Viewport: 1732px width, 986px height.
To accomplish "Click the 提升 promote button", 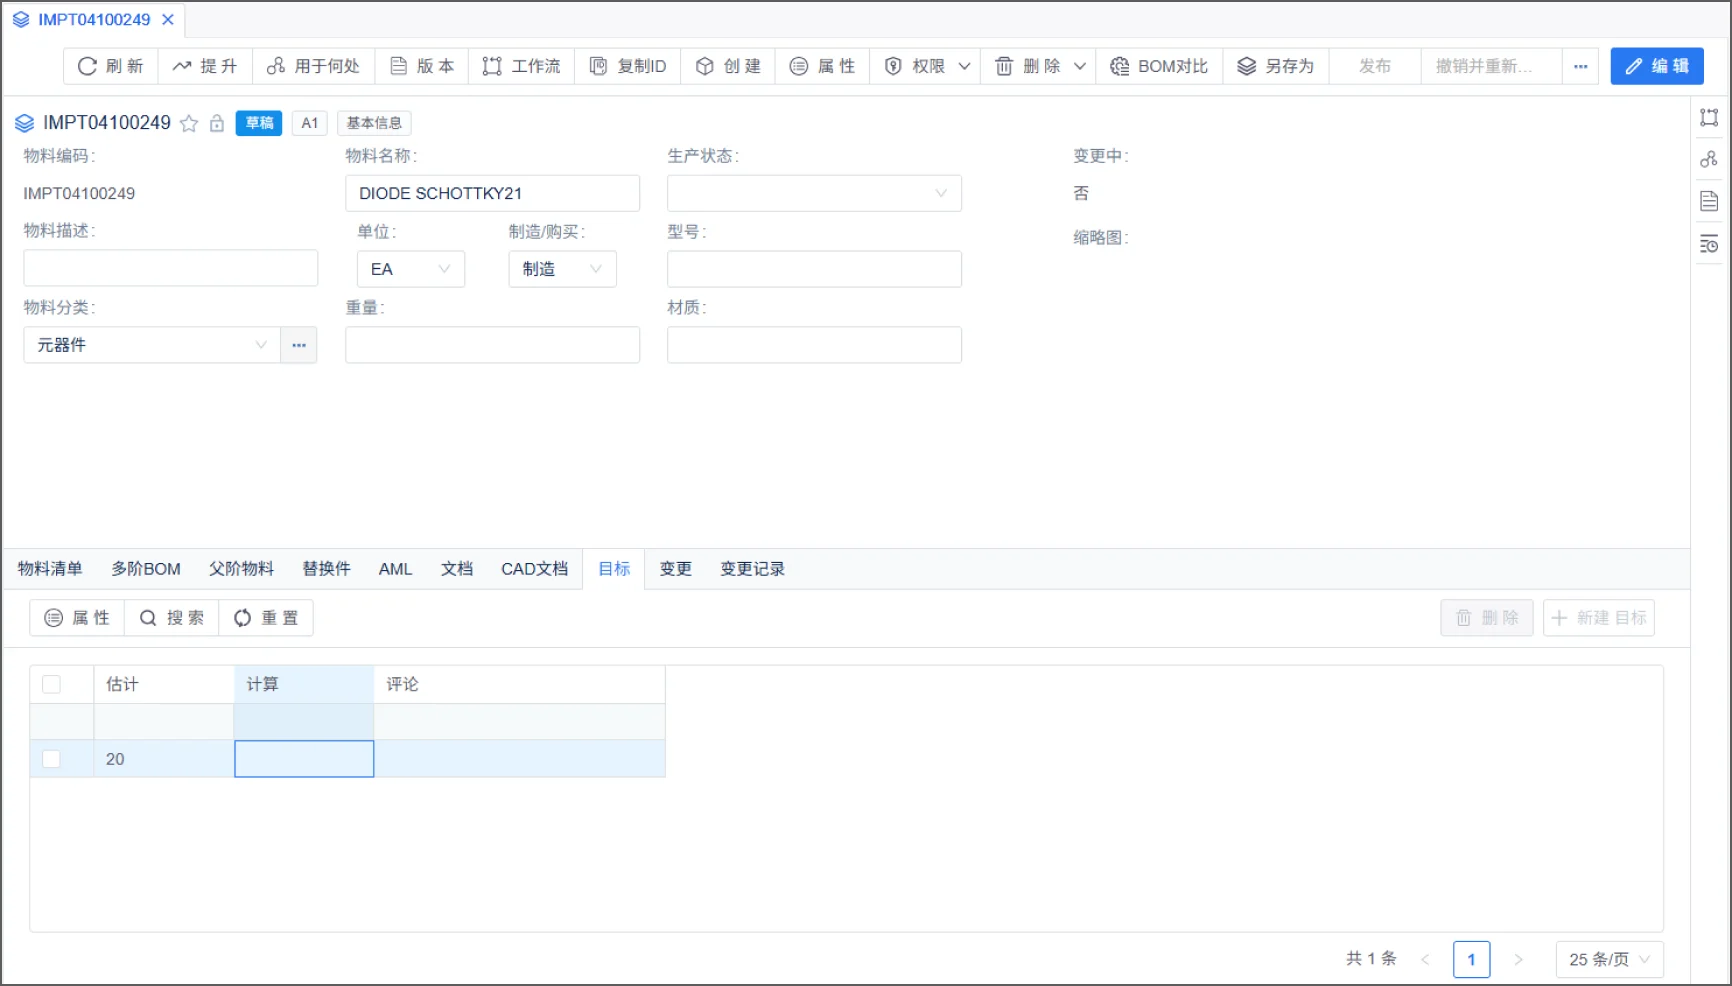I will coord(205,66).
